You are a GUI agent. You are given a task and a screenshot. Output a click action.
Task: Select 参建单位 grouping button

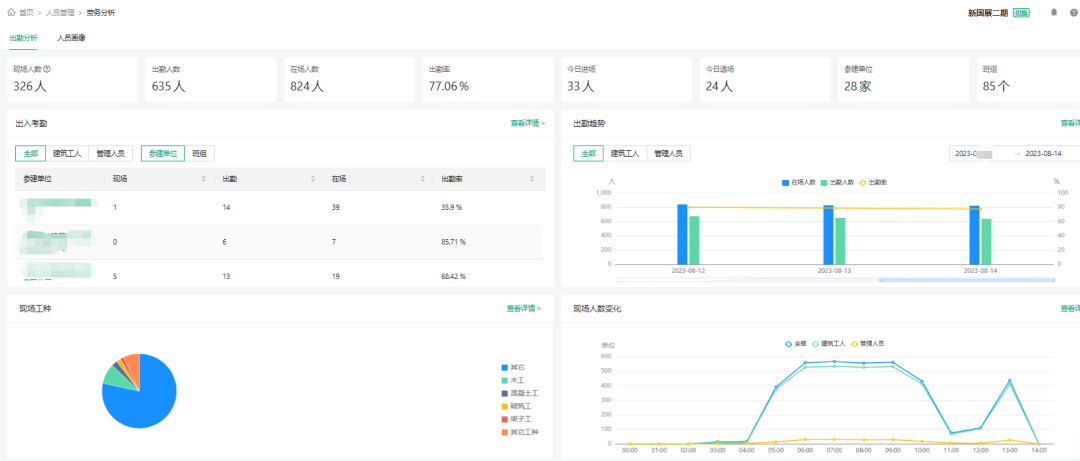click(x=163, y=154)
